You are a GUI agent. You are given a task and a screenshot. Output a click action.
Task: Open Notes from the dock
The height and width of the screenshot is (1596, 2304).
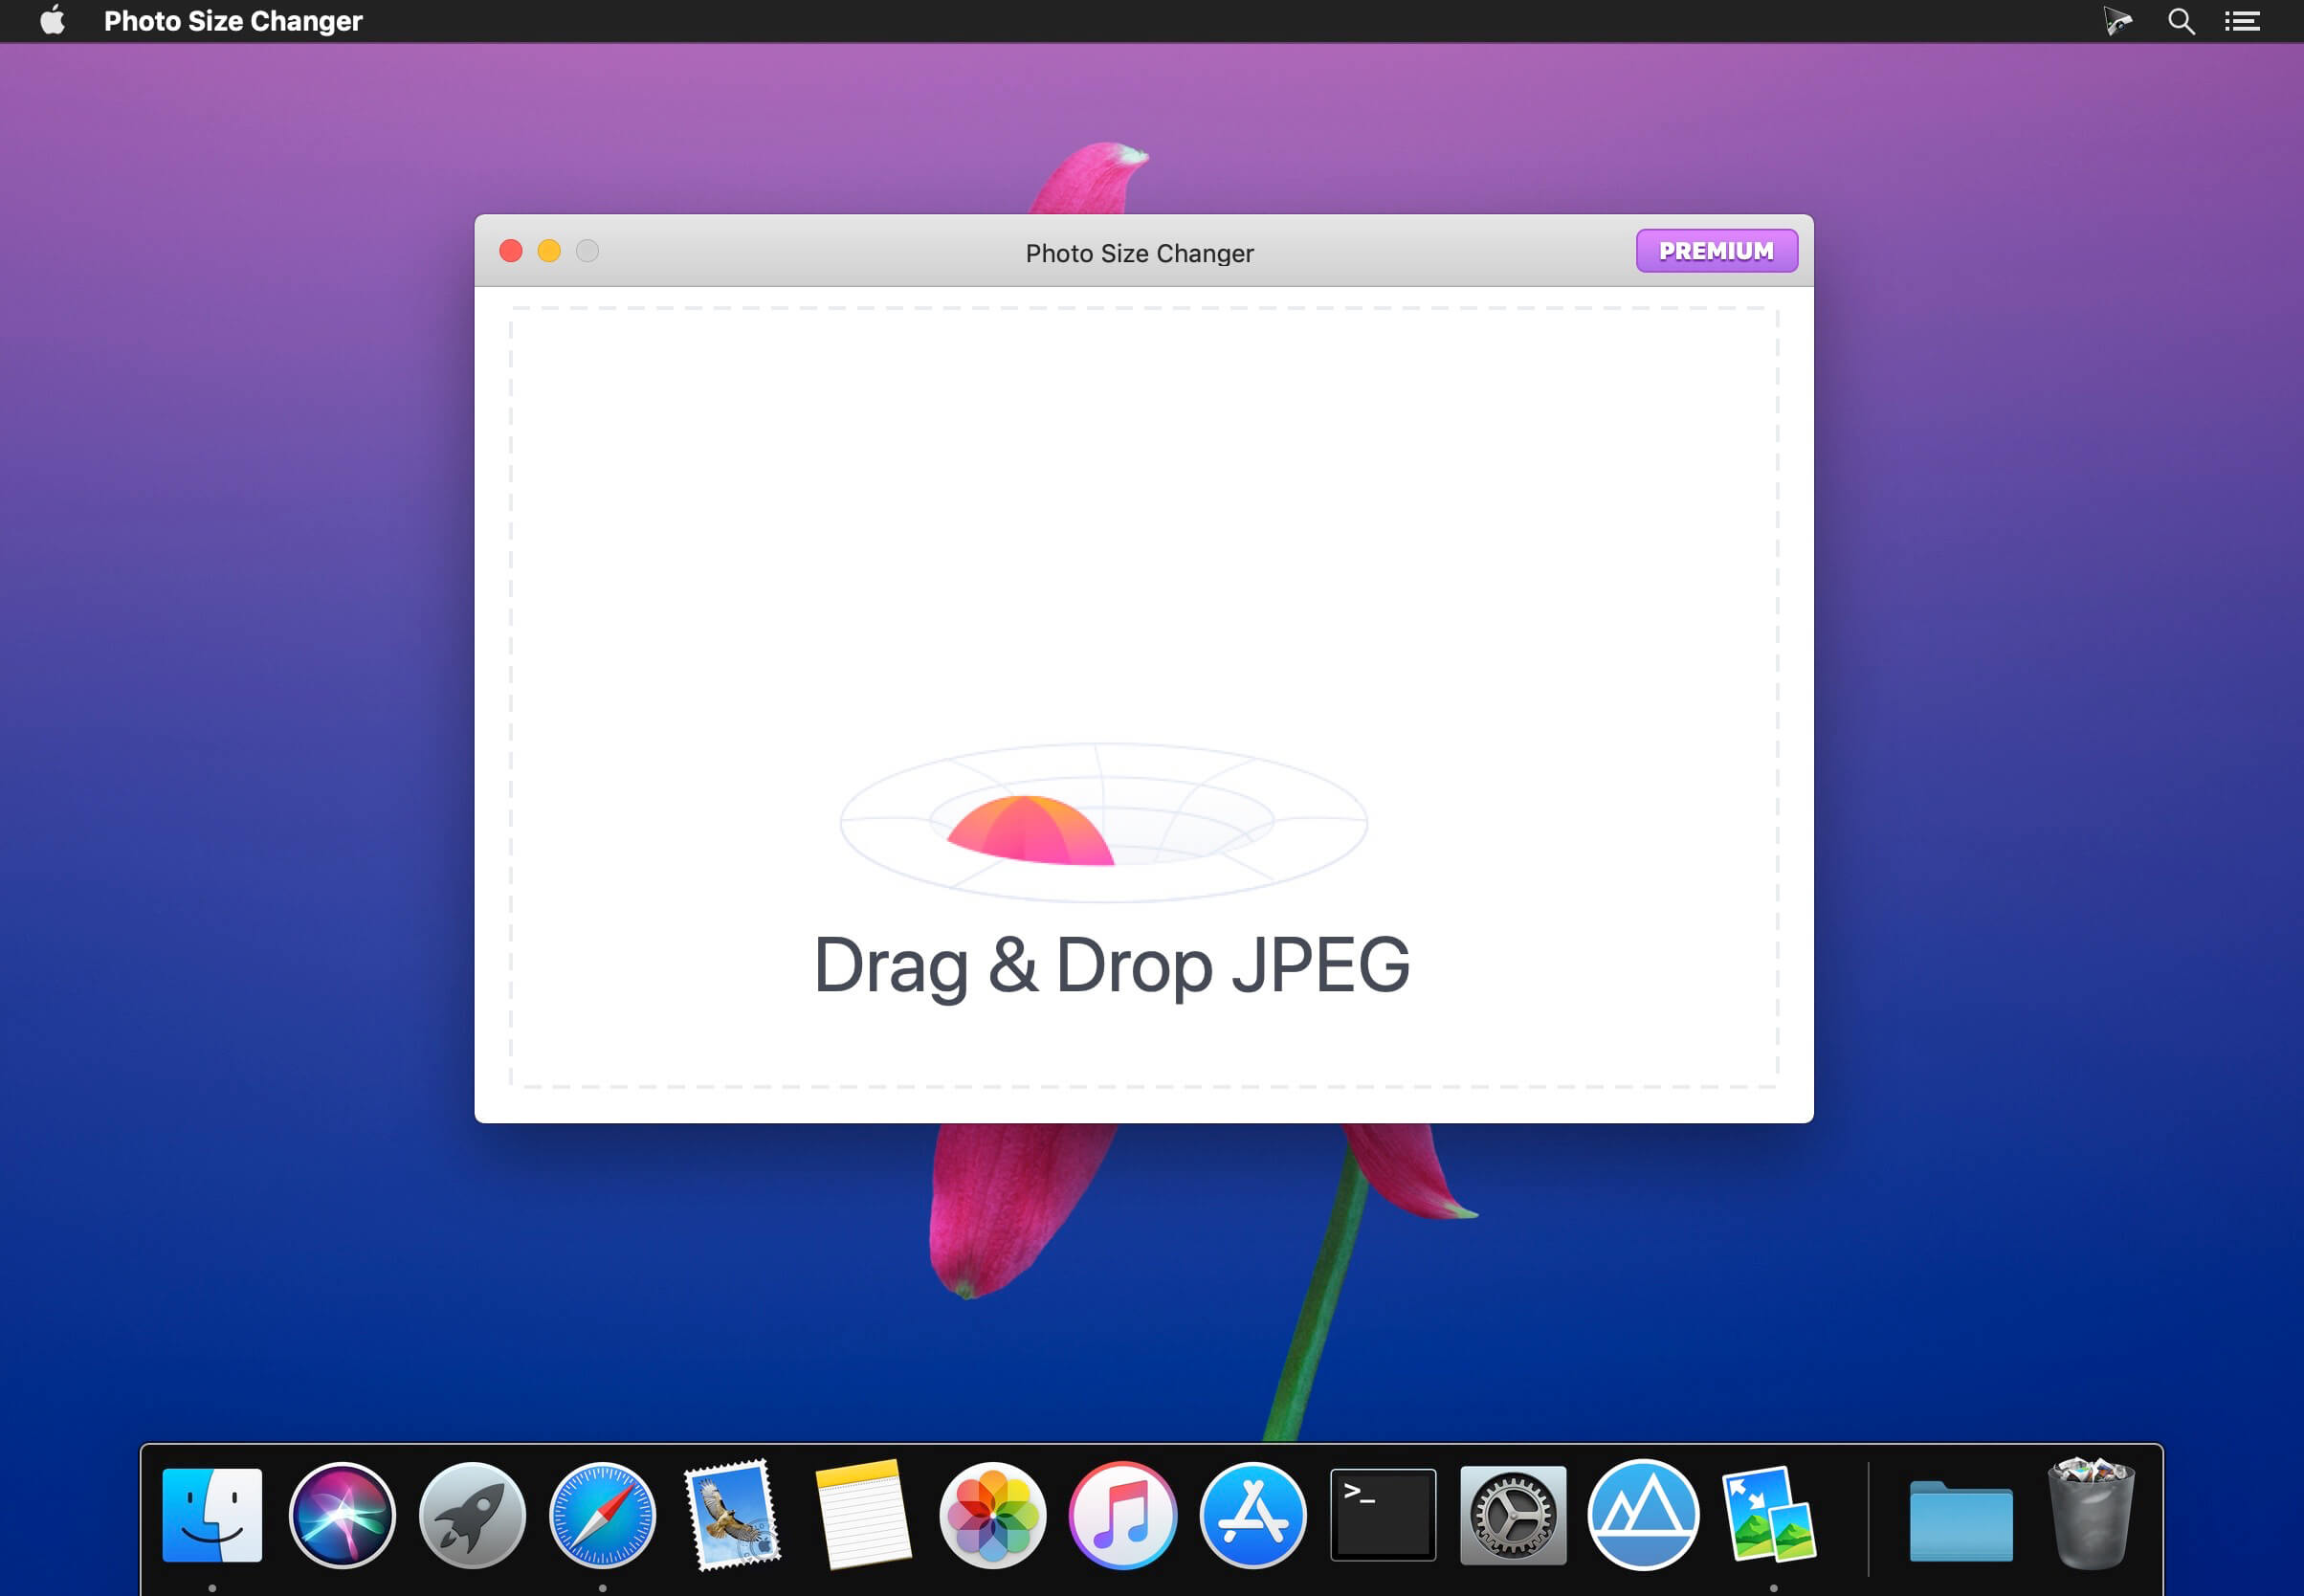(x=862, y=1514)
